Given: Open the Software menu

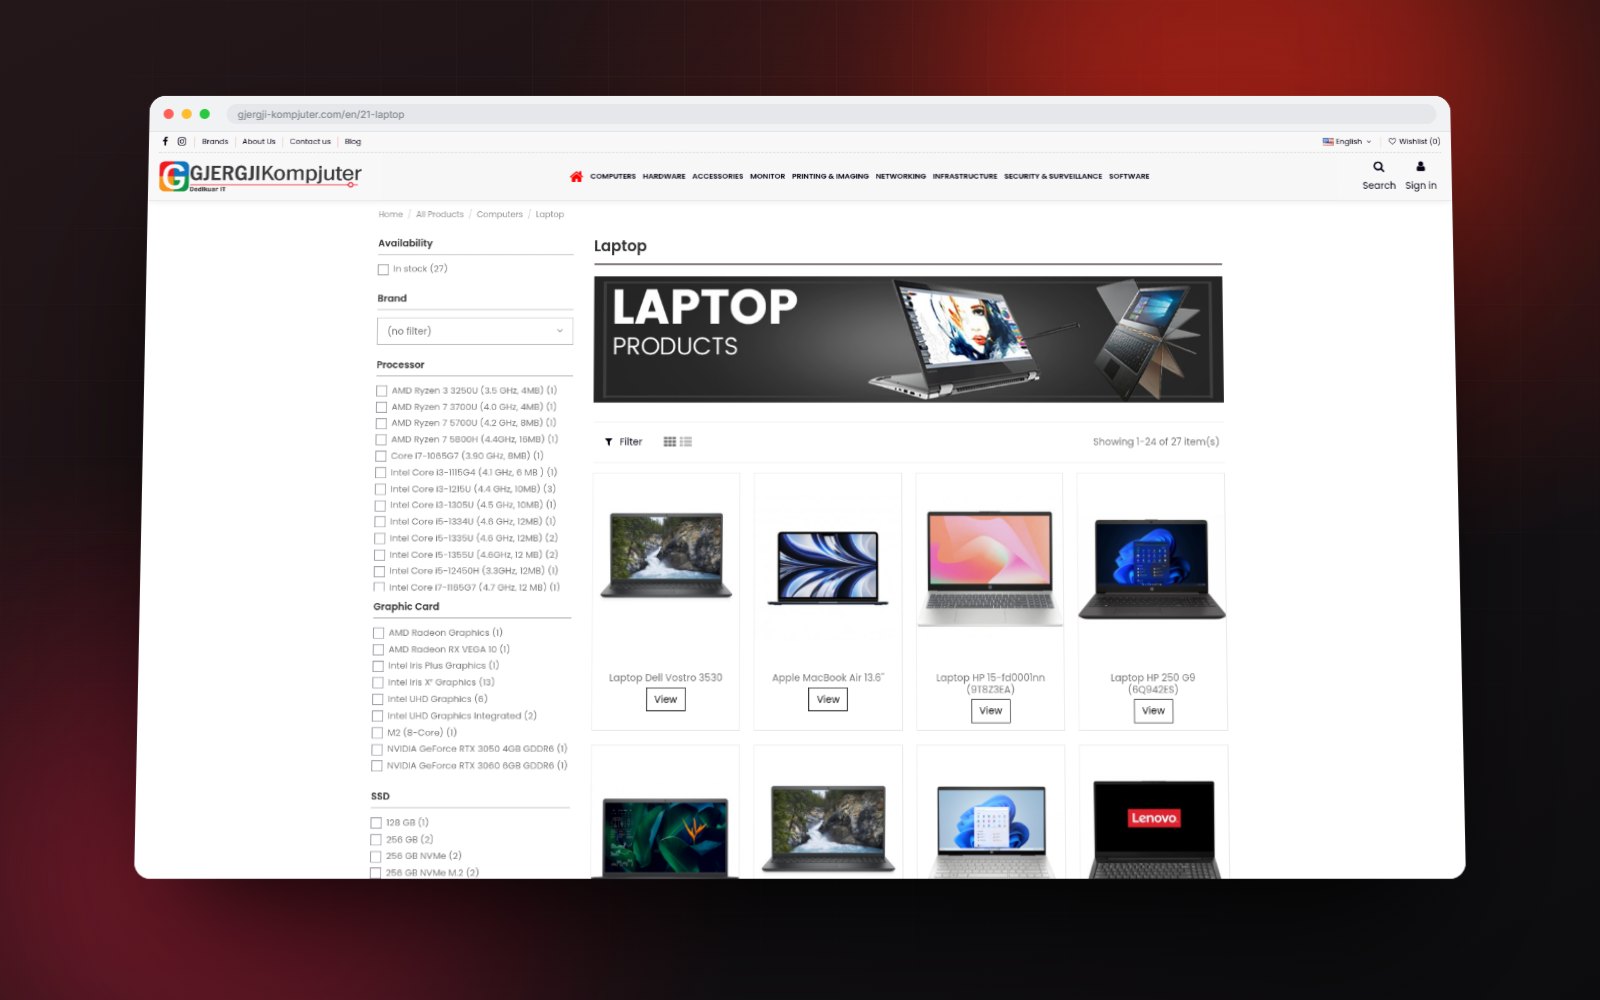Looking at the screenshot, I should pyautogui.click(x=1129, y=176).
